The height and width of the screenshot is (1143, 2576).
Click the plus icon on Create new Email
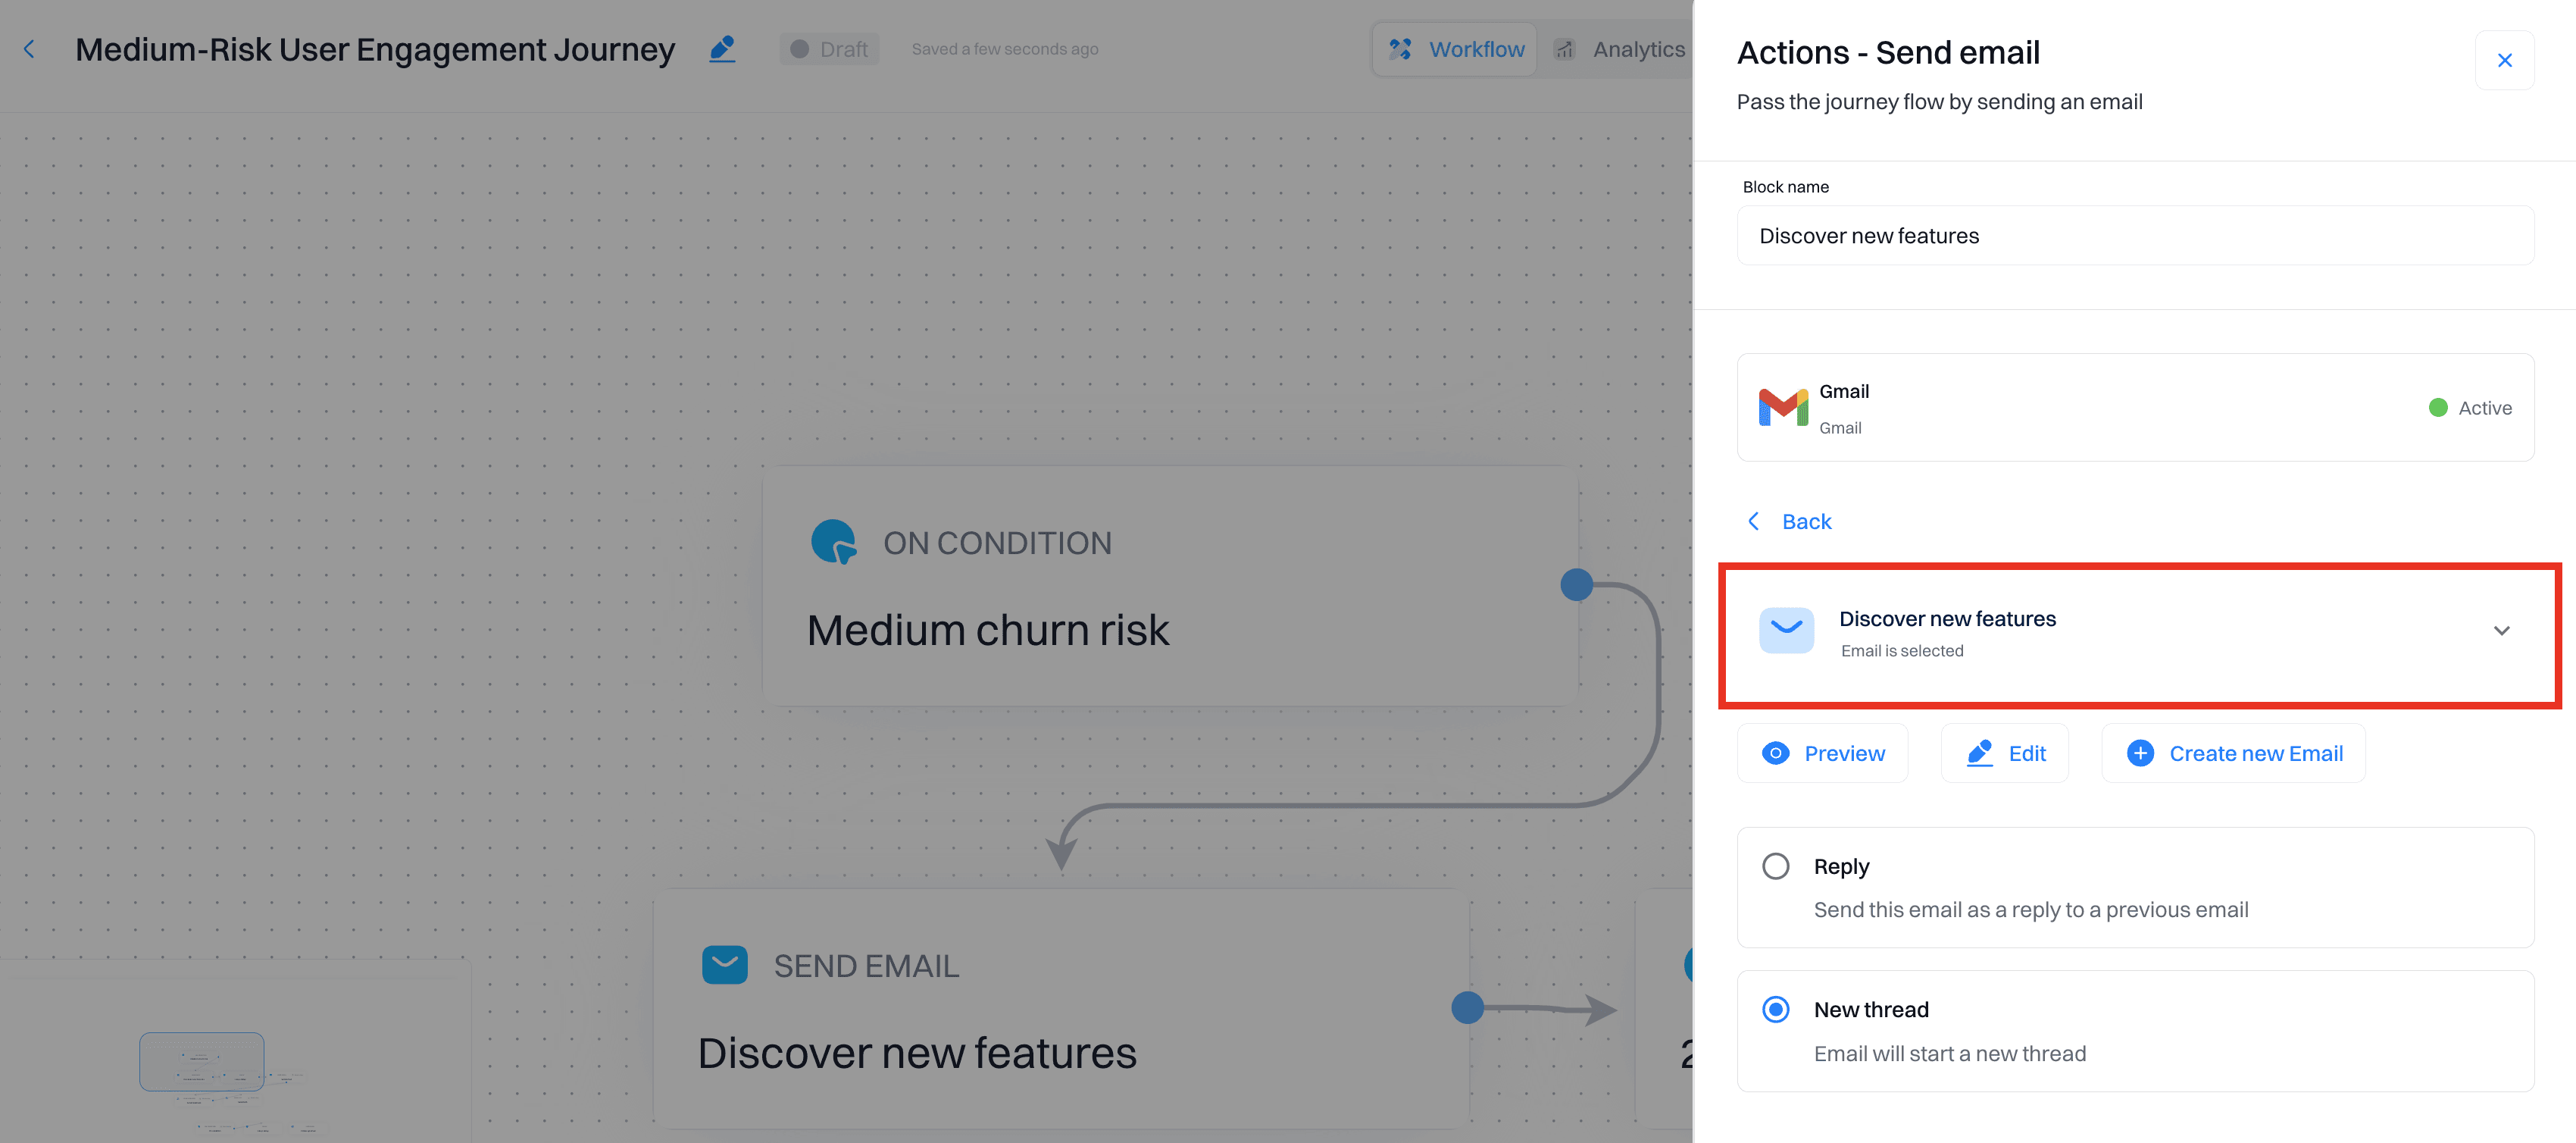click(2140, 753)
